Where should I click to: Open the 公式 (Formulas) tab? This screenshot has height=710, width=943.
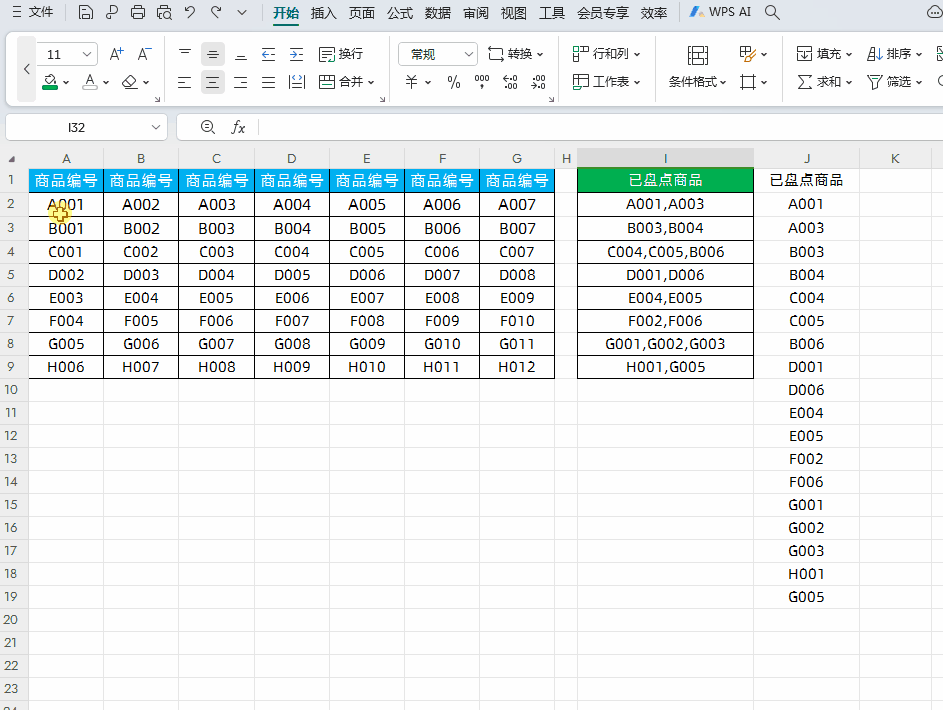click(400, 13)
